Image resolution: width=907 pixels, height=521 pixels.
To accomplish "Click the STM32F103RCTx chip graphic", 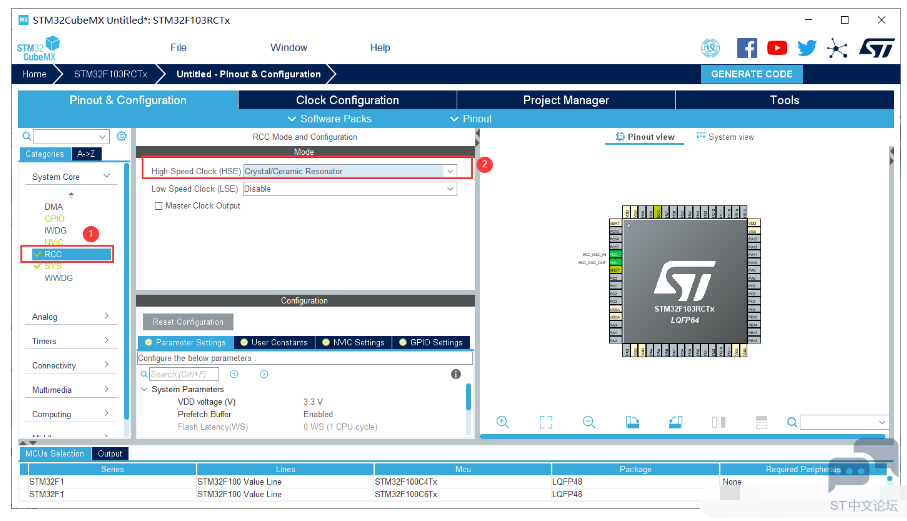I will pyautogui.click(x=684, y=281).
